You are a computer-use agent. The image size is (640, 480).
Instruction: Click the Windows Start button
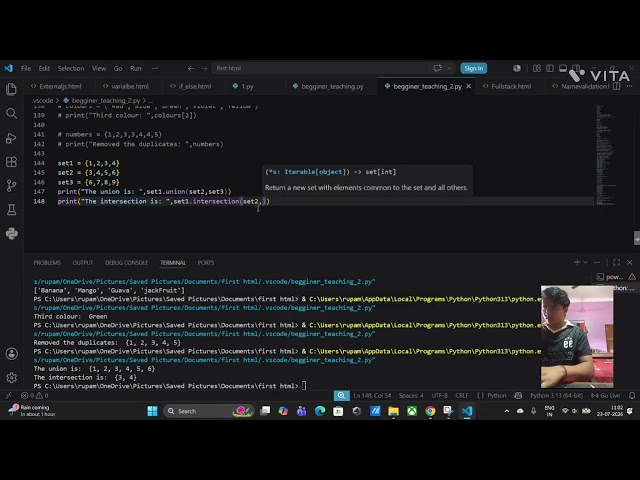[x=153, y=411]
